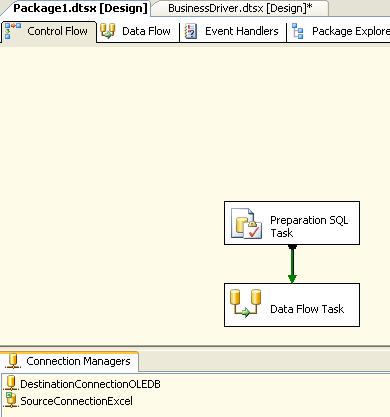Select the Control Flow tab
The height and width of the screenshot is (417, 390).
pyautogui.click(x=48, y=31)
